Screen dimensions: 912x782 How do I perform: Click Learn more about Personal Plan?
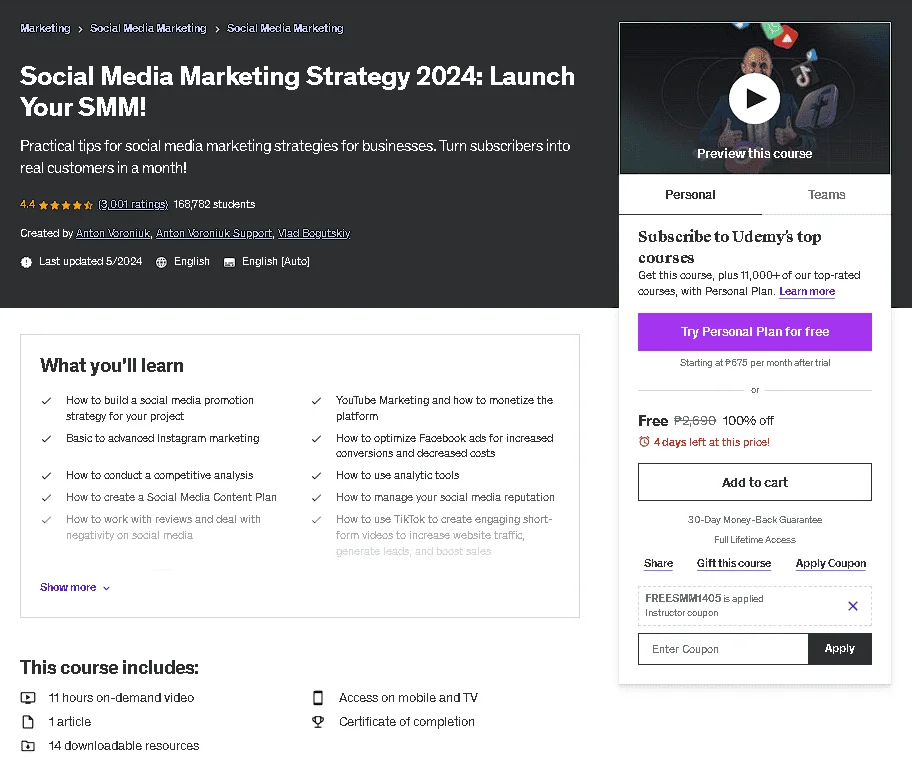(x=807, y=291)
